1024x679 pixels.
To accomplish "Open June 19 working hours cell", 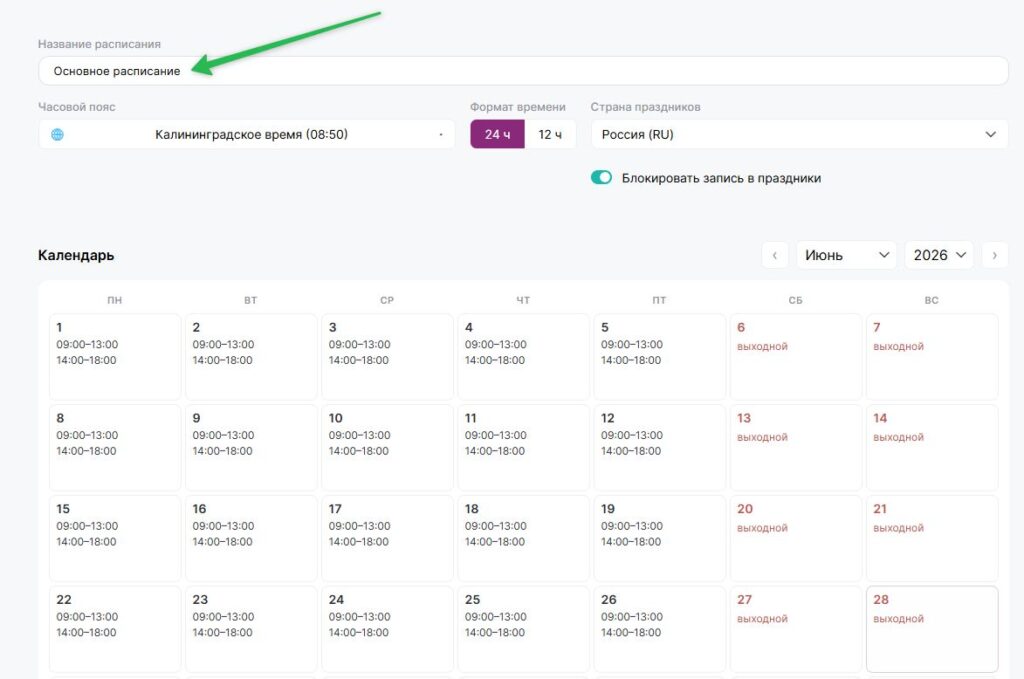I will (x=660, y=538).
